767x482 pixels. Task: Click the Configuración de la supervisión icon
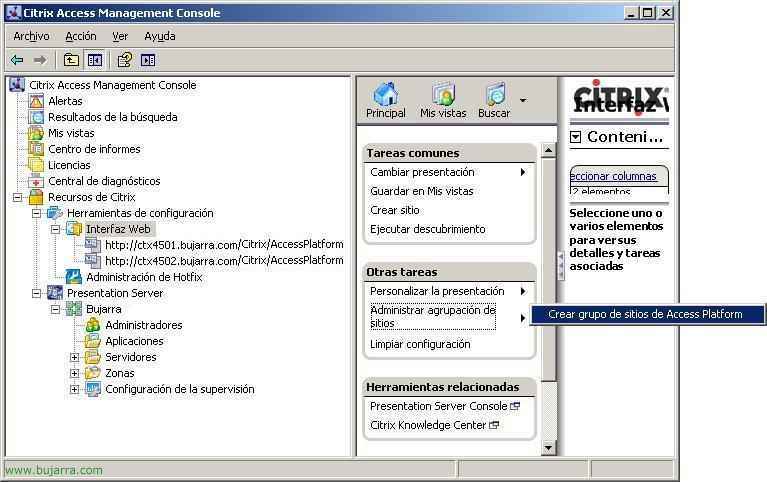coord(93,389)
